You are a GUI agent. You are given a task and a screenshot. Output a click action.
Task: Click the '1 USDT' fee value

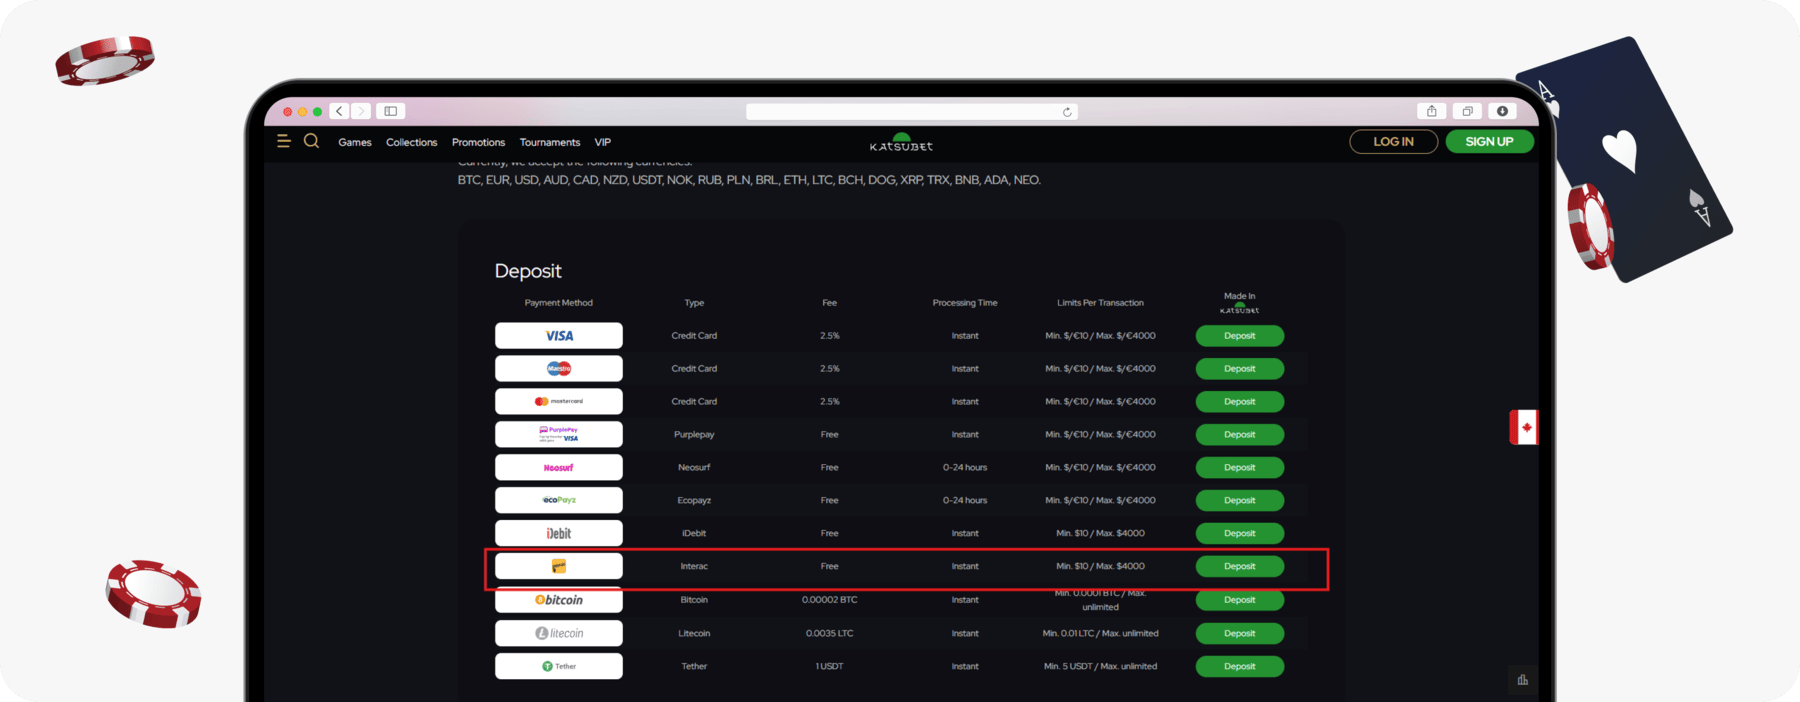click(830, 666)
